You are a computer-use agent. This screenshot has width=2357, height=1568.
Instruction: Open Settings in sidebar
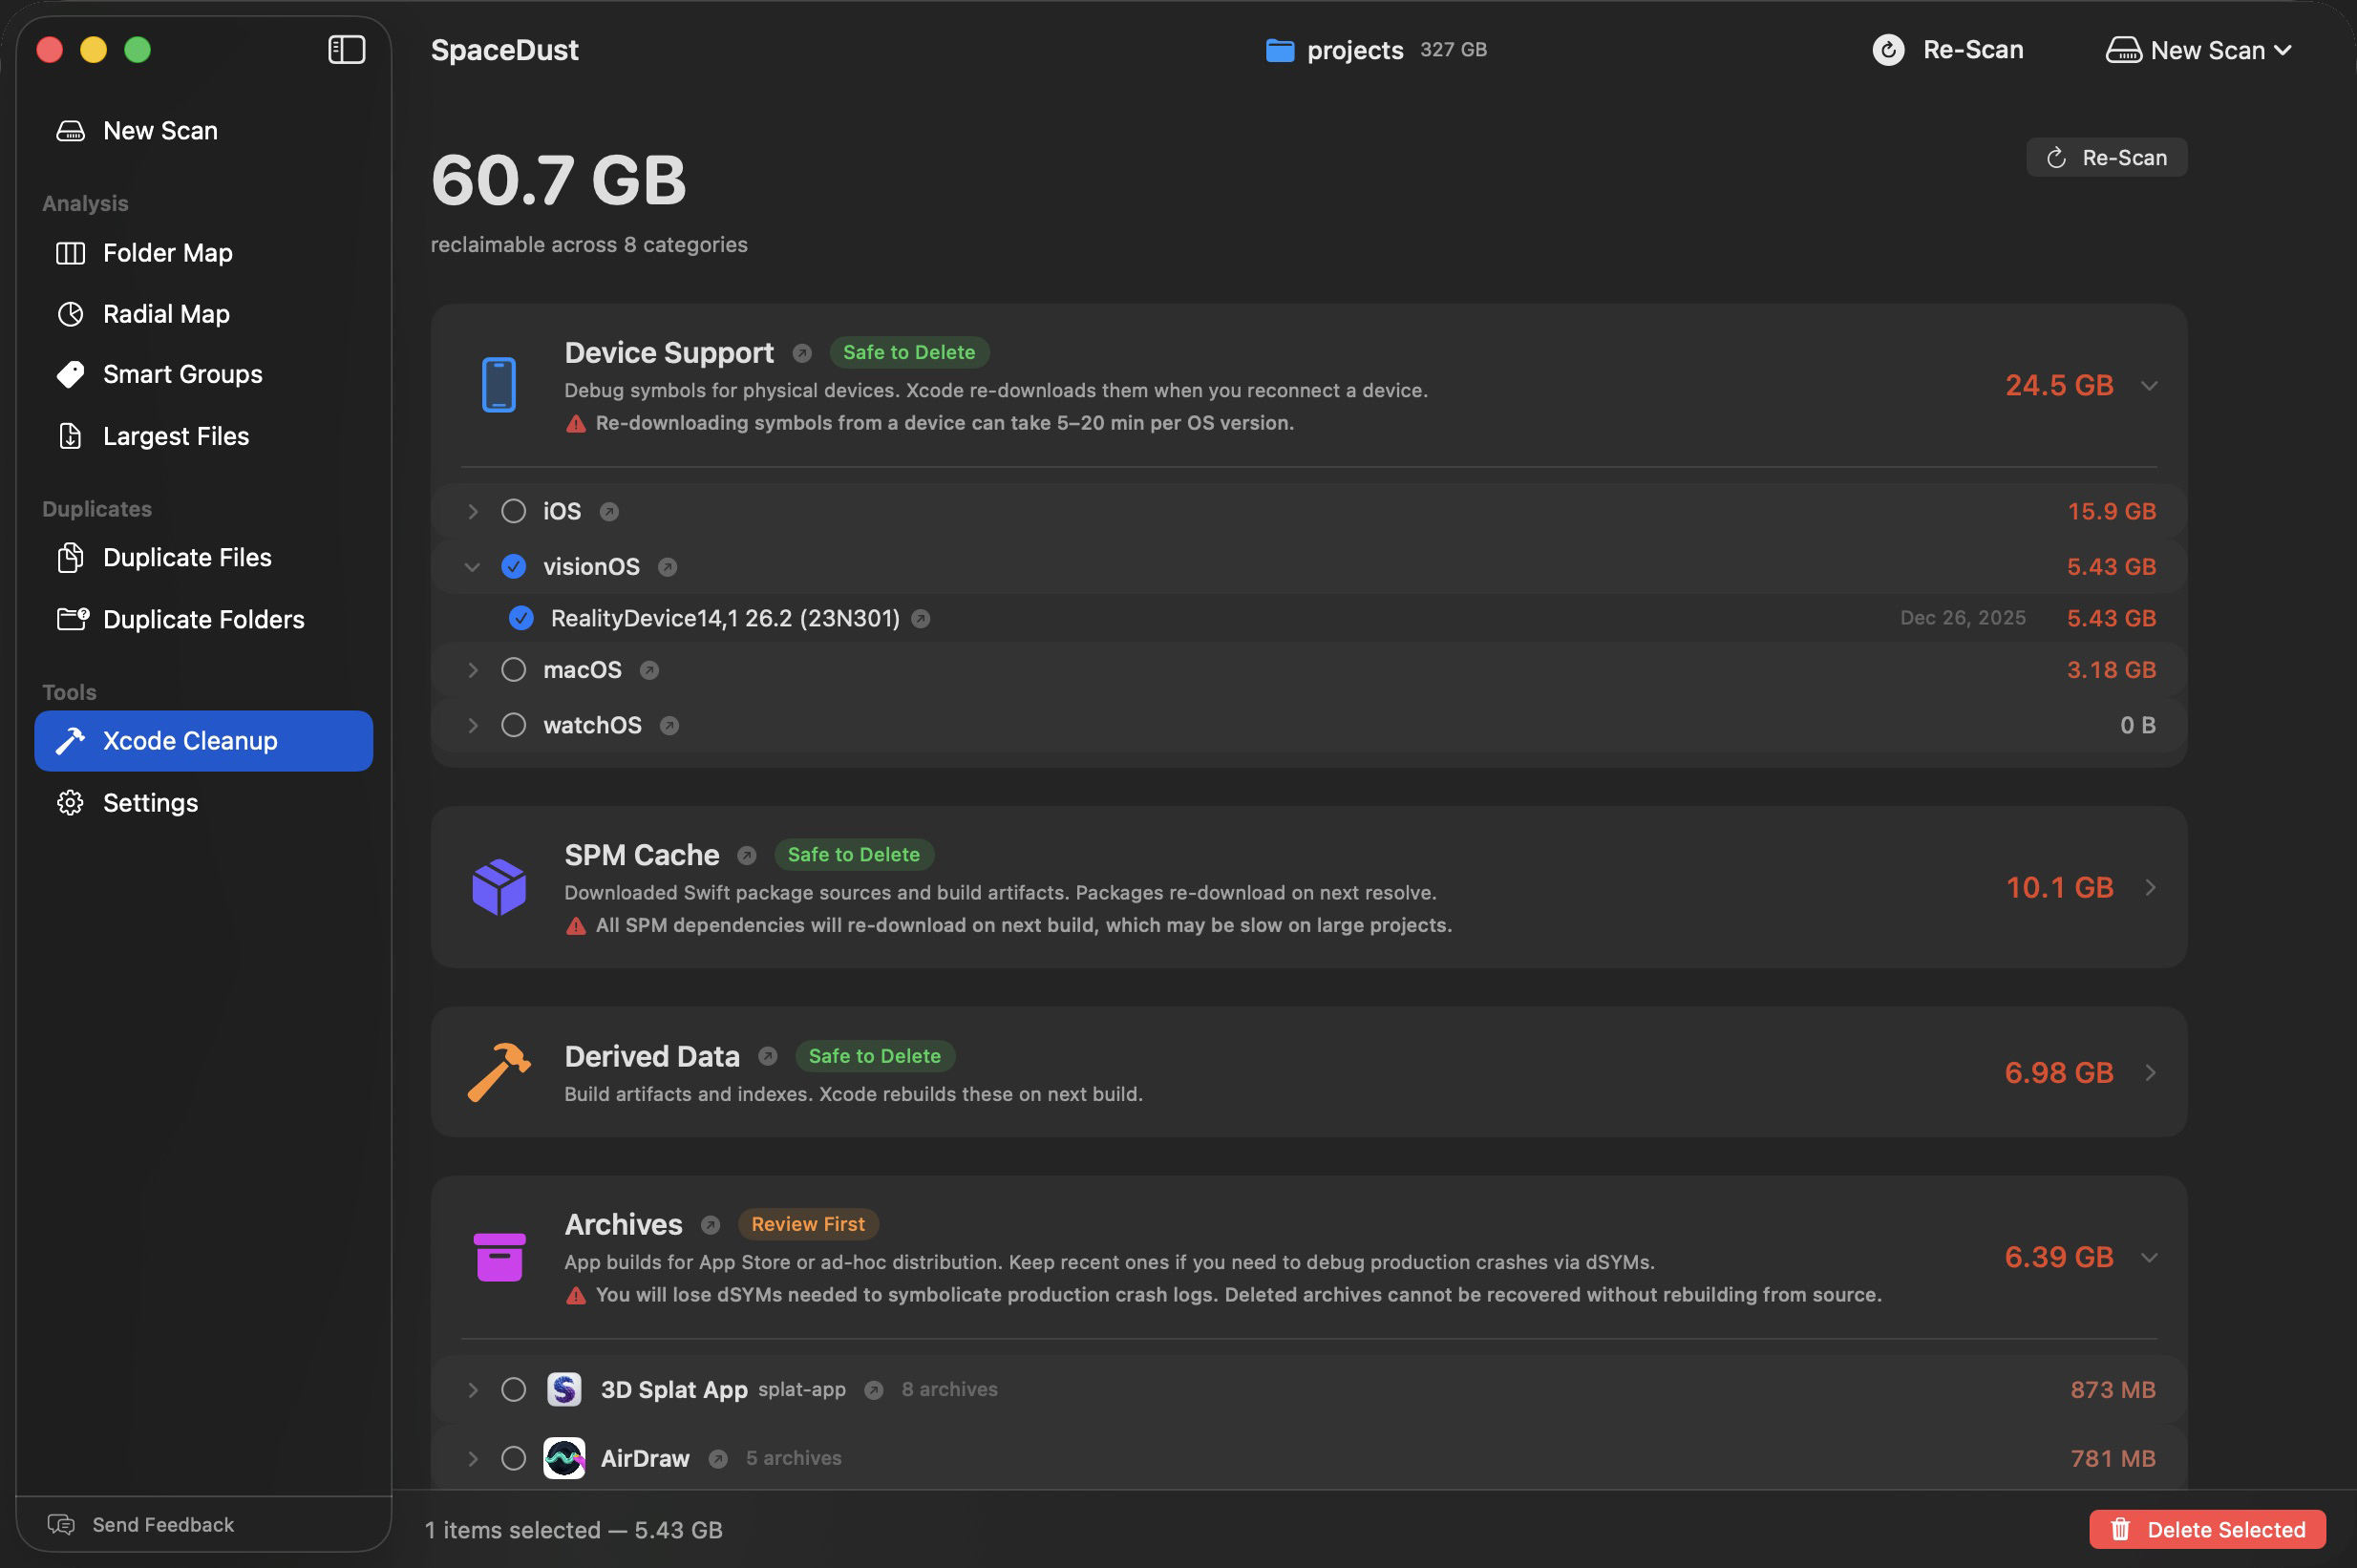(204, 803)
